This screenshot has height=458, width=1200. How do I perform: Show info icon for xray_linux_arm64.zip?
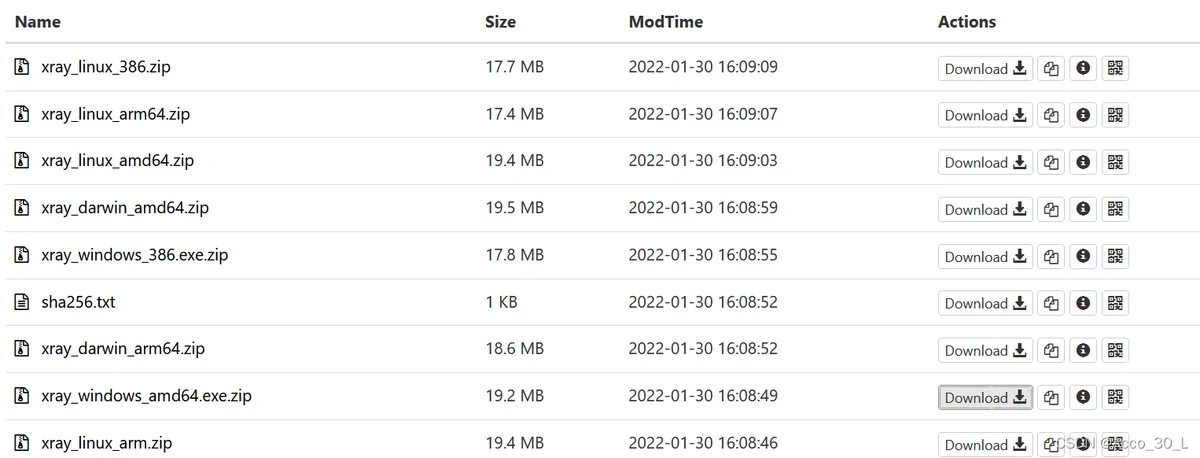(x=1083, y=115)
